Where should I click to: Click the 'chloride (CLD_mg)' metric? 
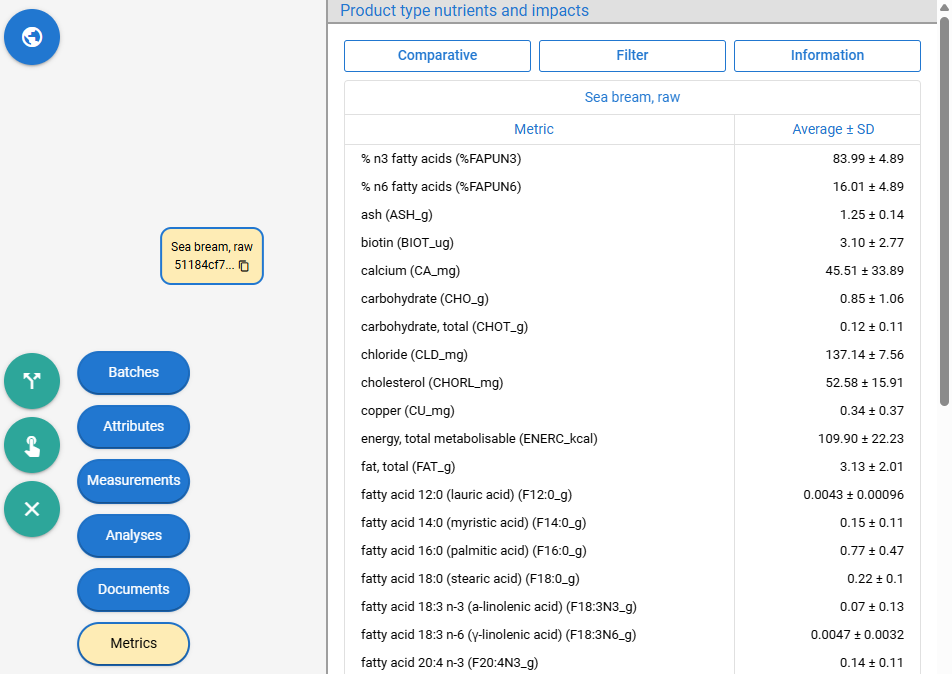click(414, 354)
